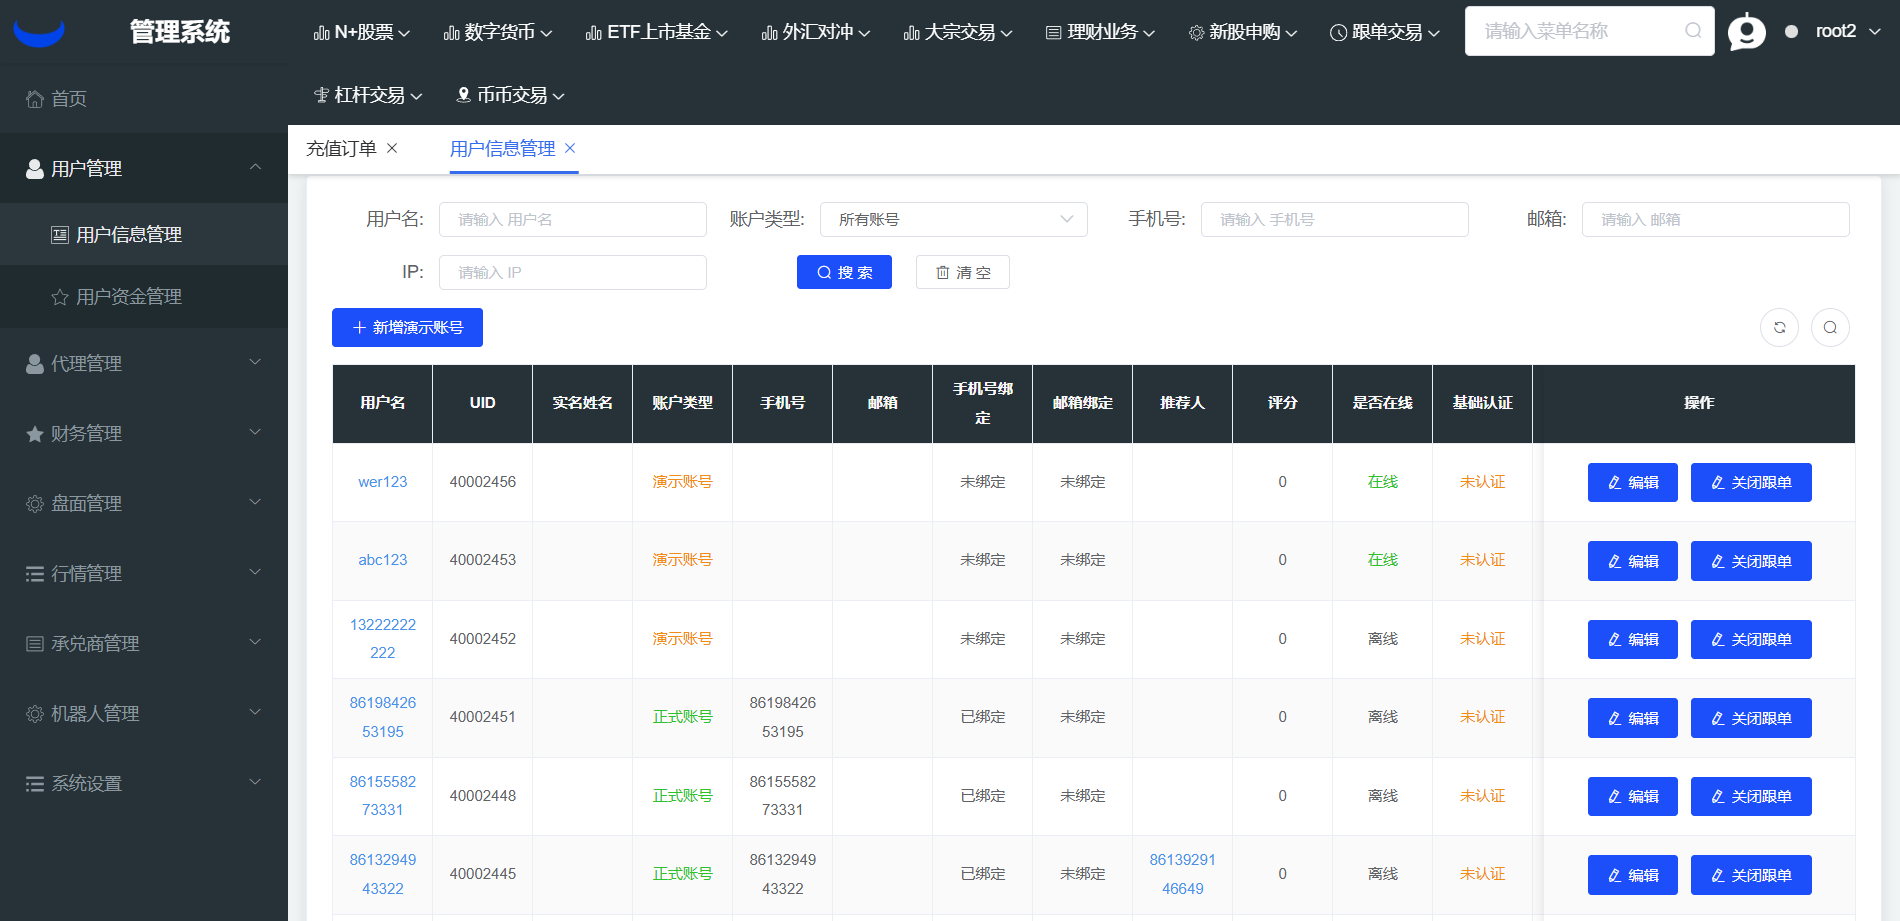The height and width of the screenshot is (921, 1900).
Task: Click the 评分 column header
Action: 1282,403
